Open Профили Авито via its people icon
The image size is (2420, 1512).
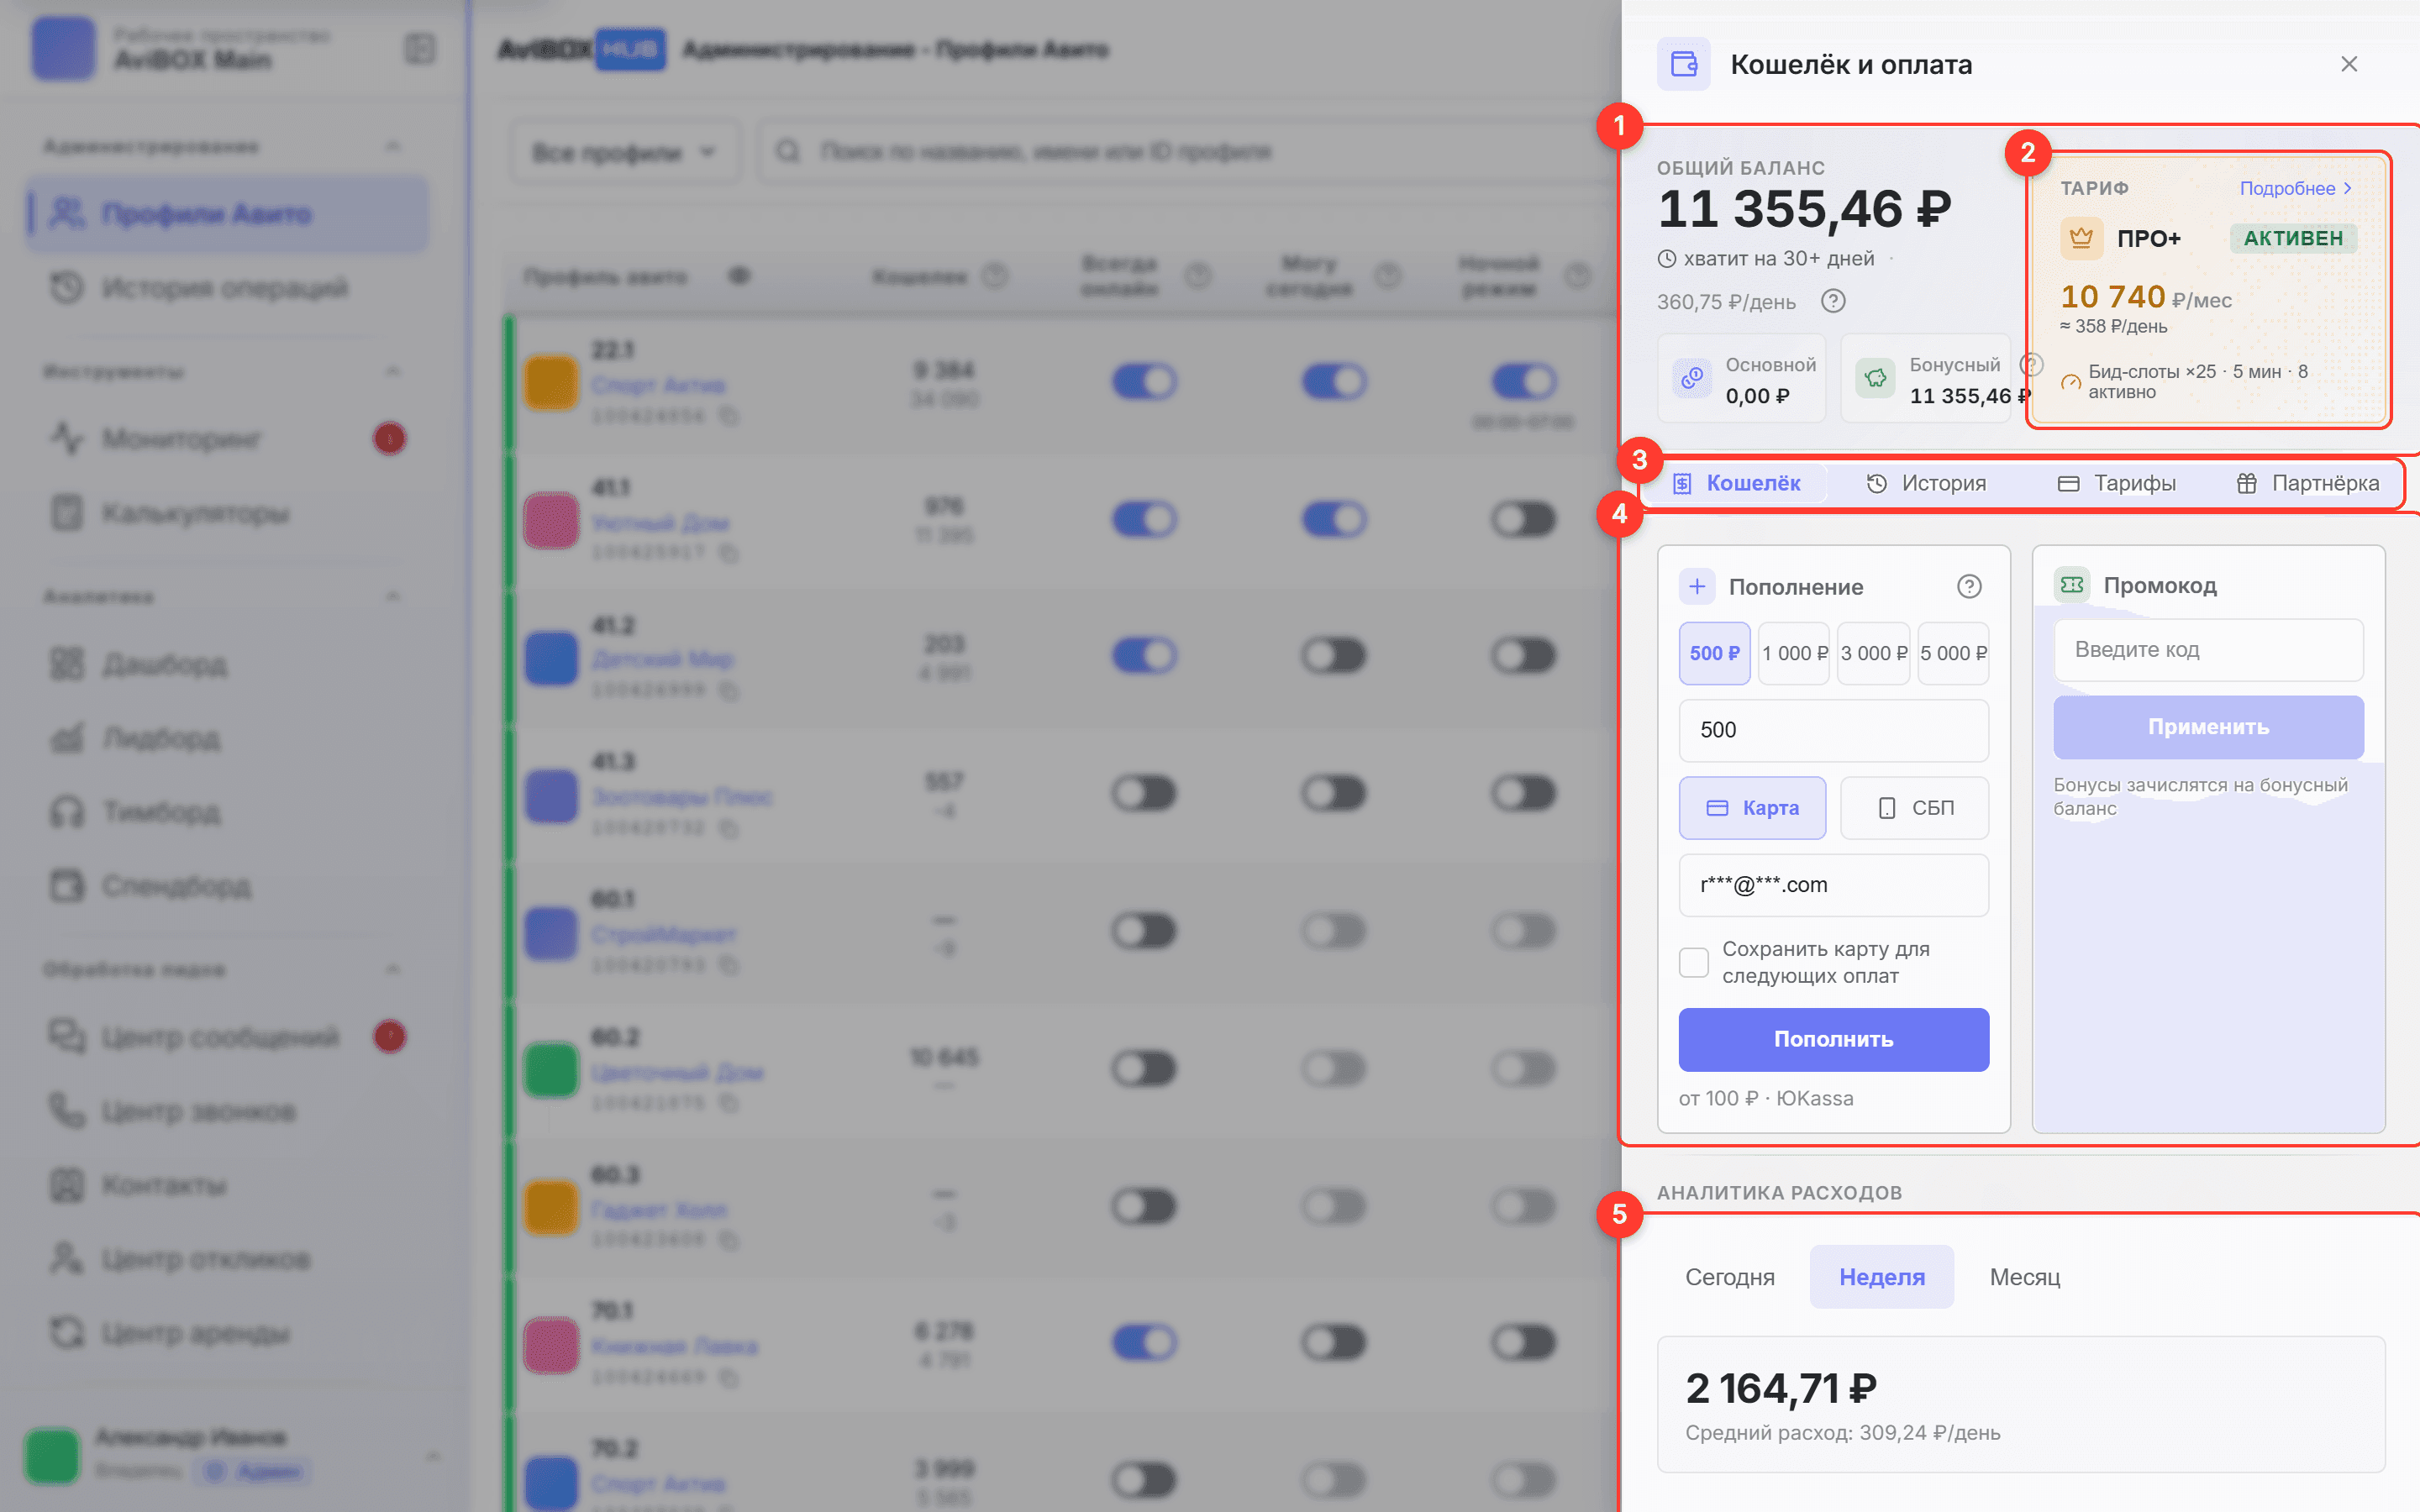coord(67,213)
